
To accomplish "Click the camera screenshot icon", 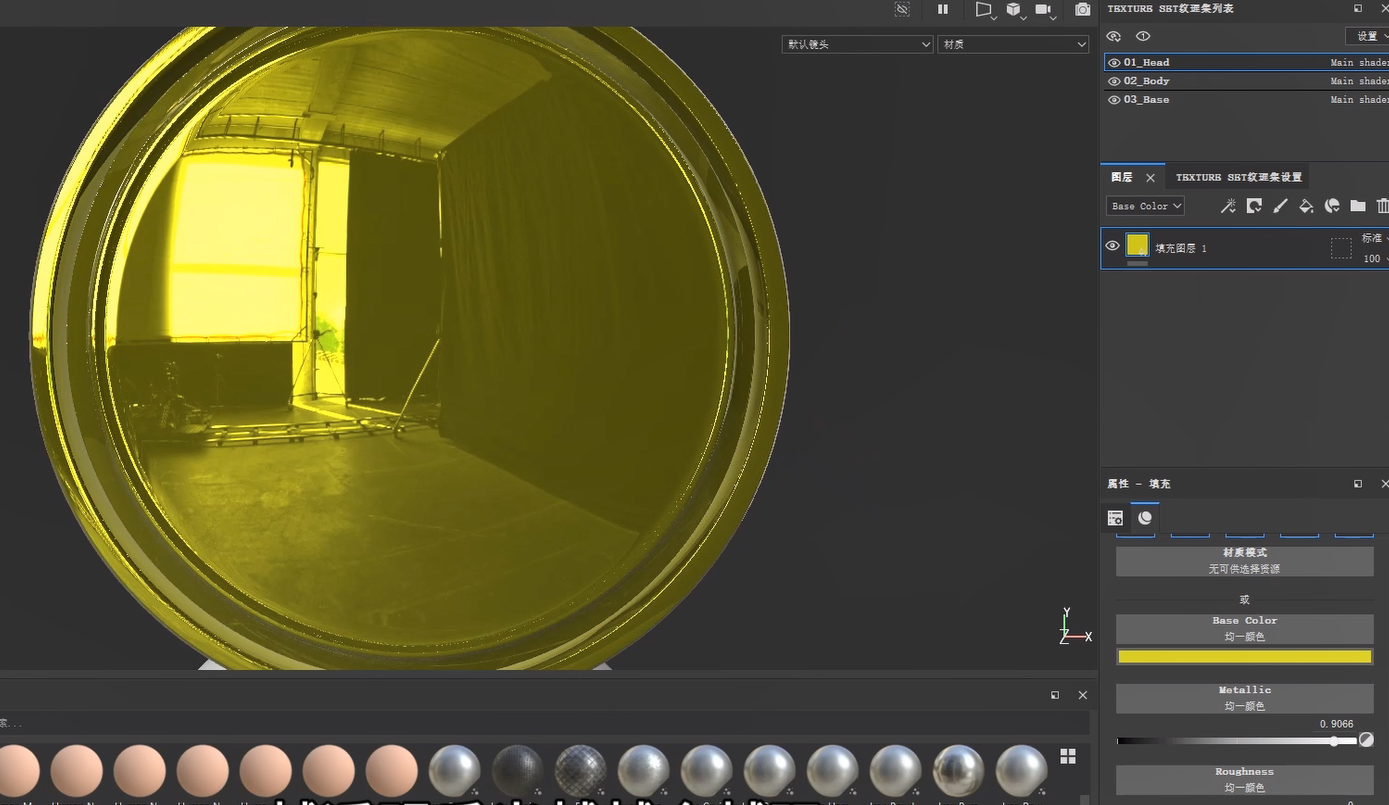I will tap(1082, 9).
